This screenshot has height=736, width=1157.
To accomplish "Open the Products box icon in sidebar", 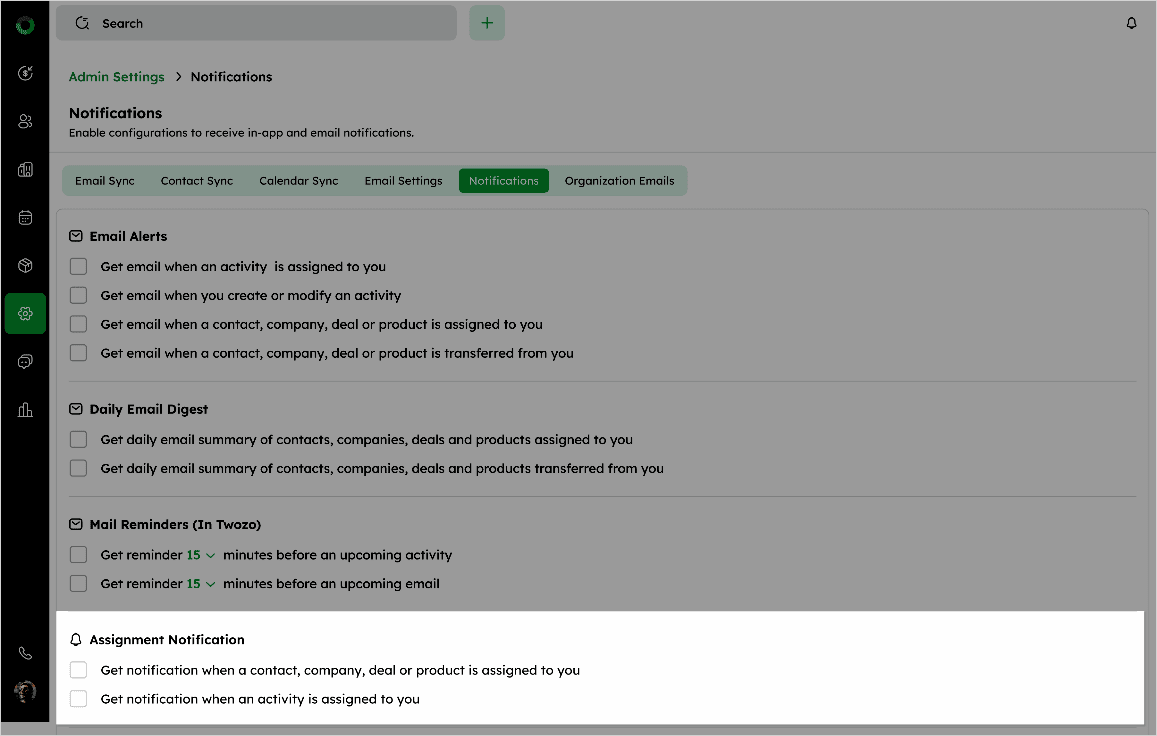I will pyautogui.click(x=25, y=265).
